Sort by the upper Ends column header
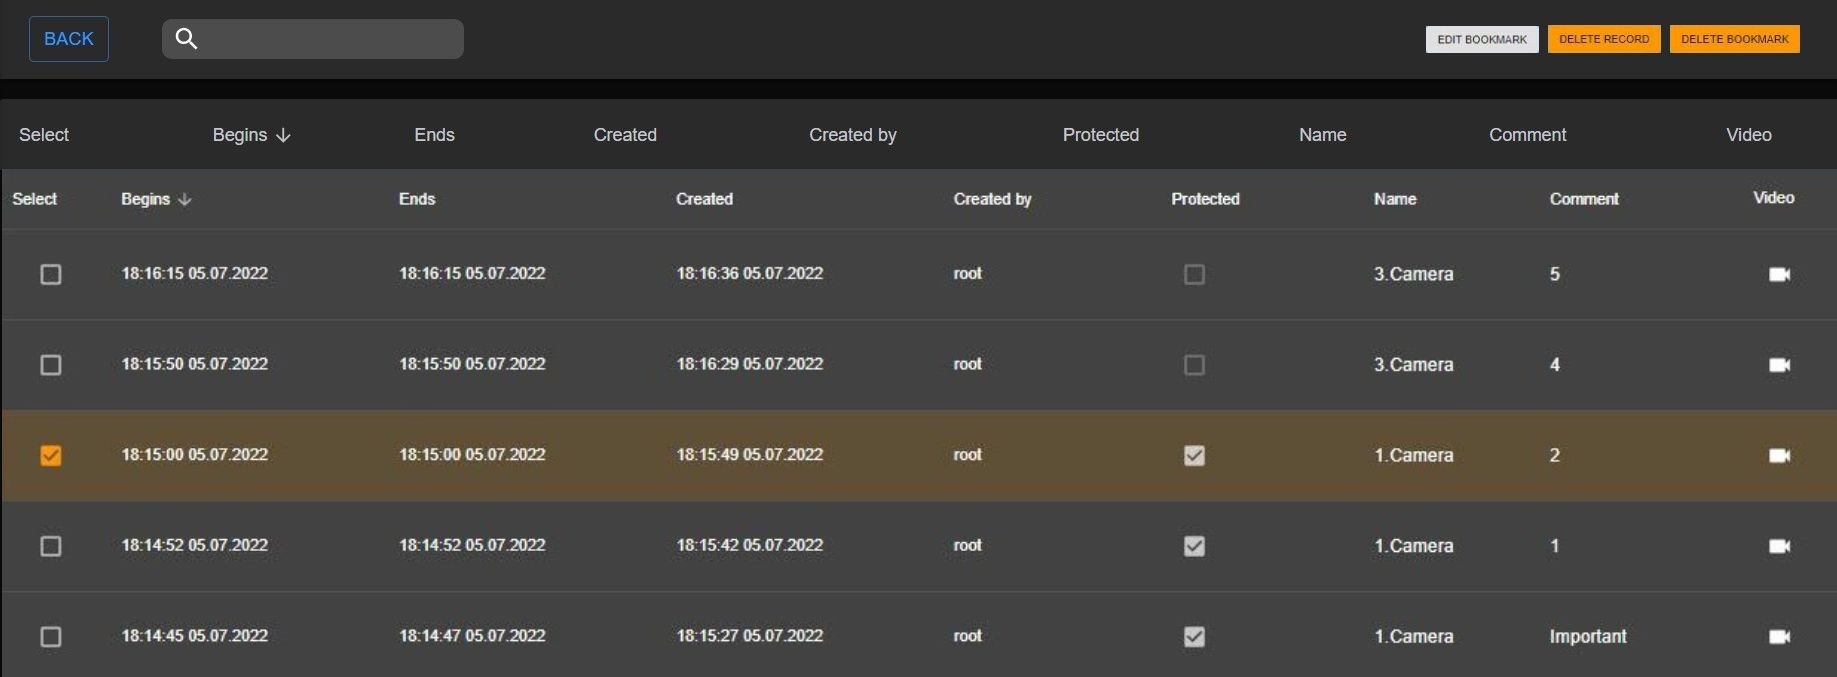Image resolution: width=1837 pixels, height=677 pixels. click(434, 135)
